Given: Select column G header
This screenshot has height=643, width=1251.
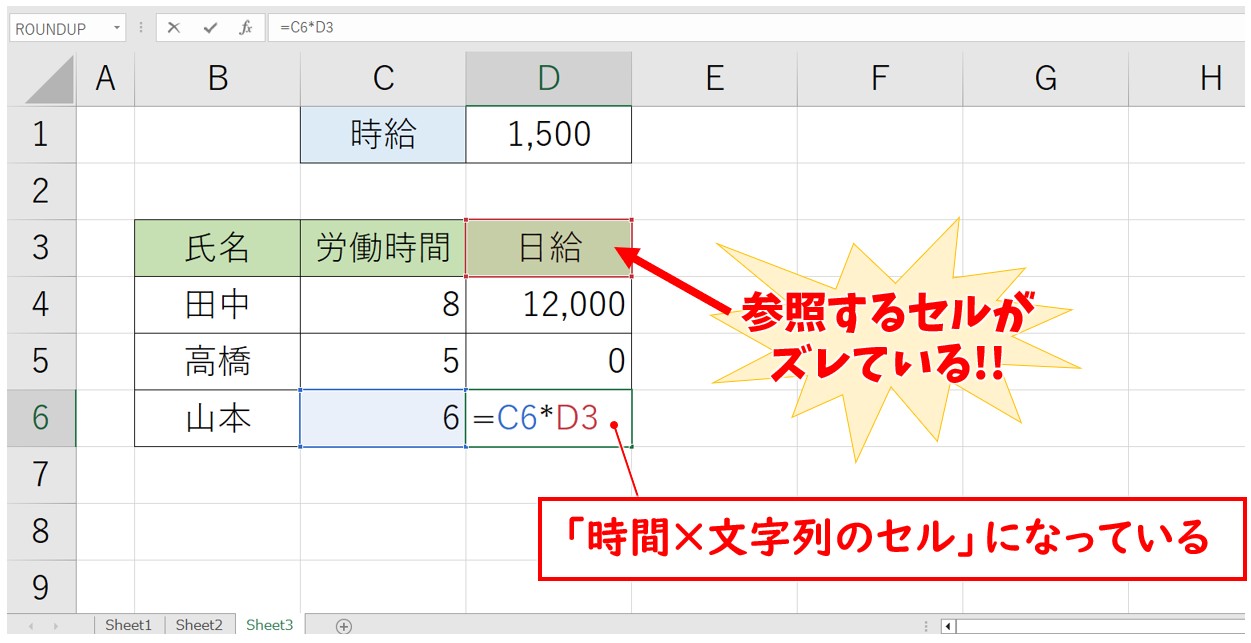Looking at the screenshot, I should point(1046,79).
